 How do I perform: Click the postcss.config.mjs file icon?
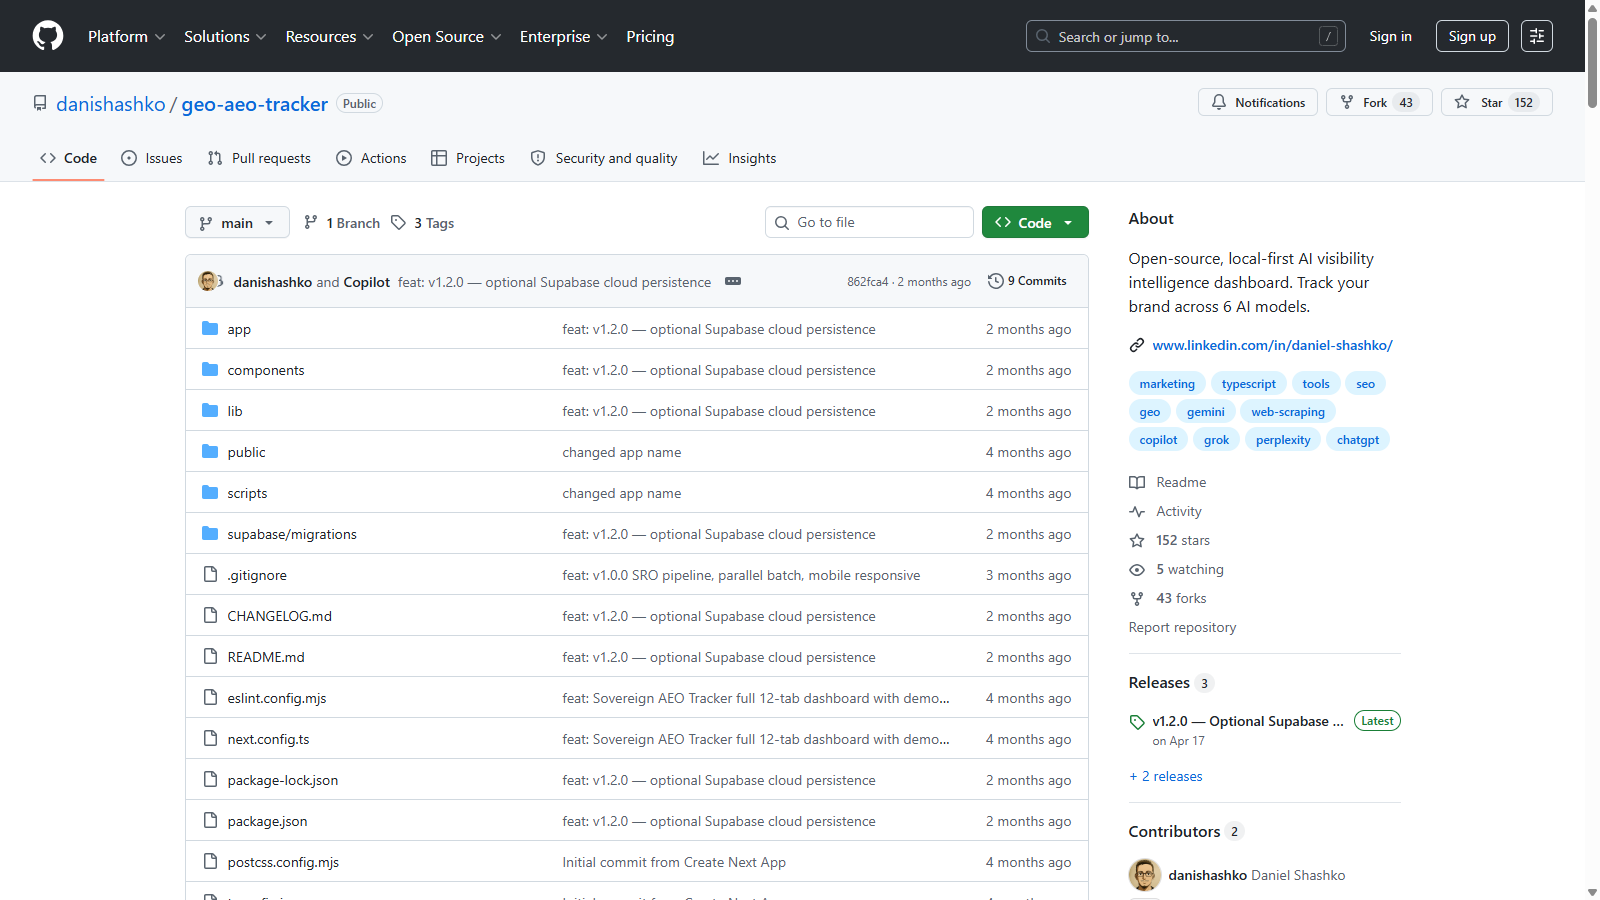coord(210,862)
